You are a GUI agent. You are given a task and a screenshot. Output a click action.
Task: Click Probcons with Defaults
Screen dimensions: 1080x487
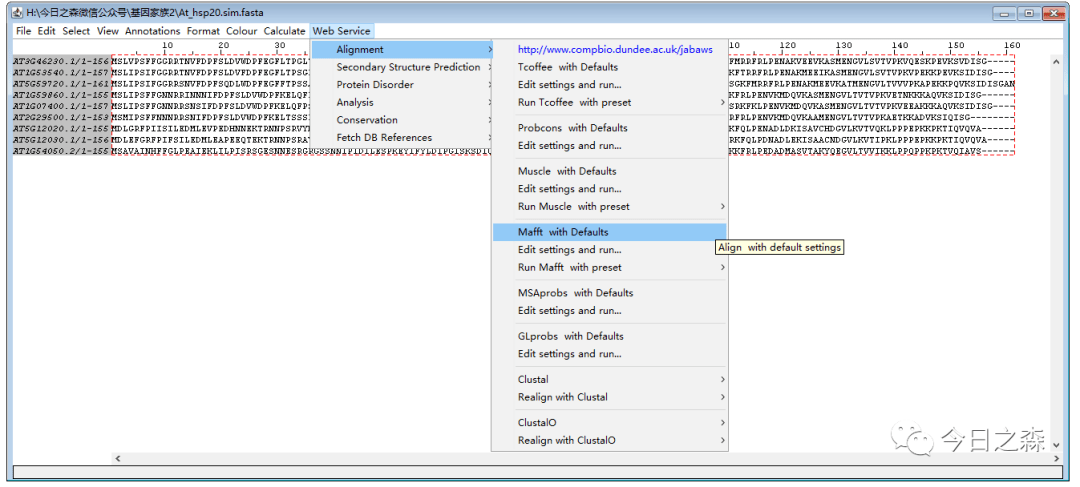coord(572,128)
